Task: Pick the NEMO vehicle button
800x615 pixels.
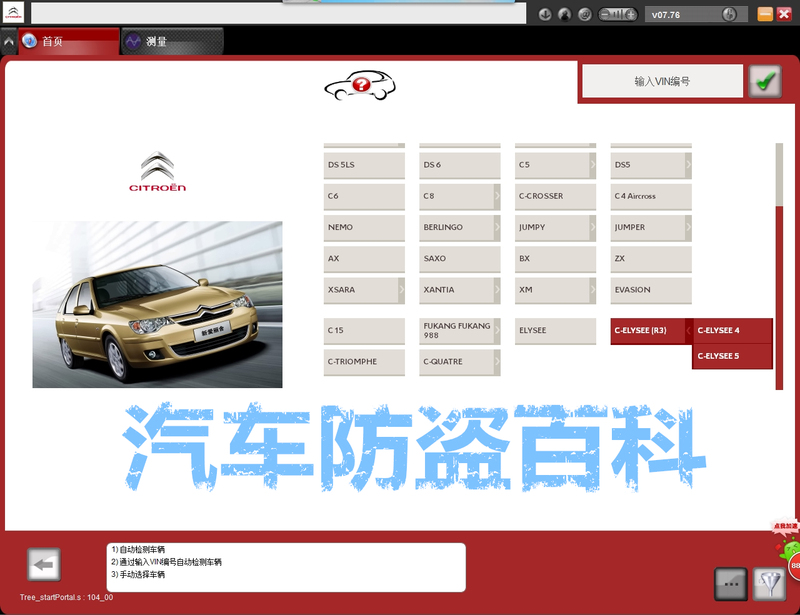Action: (364, 227)
